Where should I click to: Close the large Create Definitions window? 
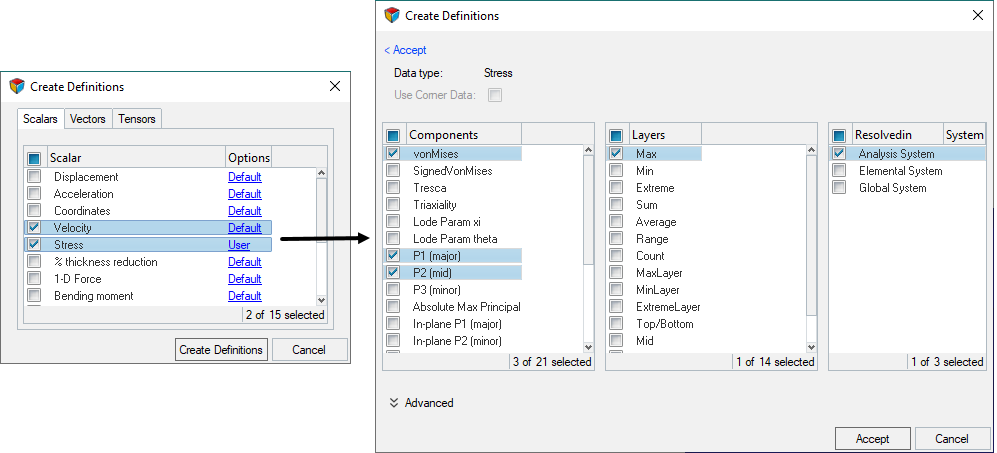tap(977, 15)
